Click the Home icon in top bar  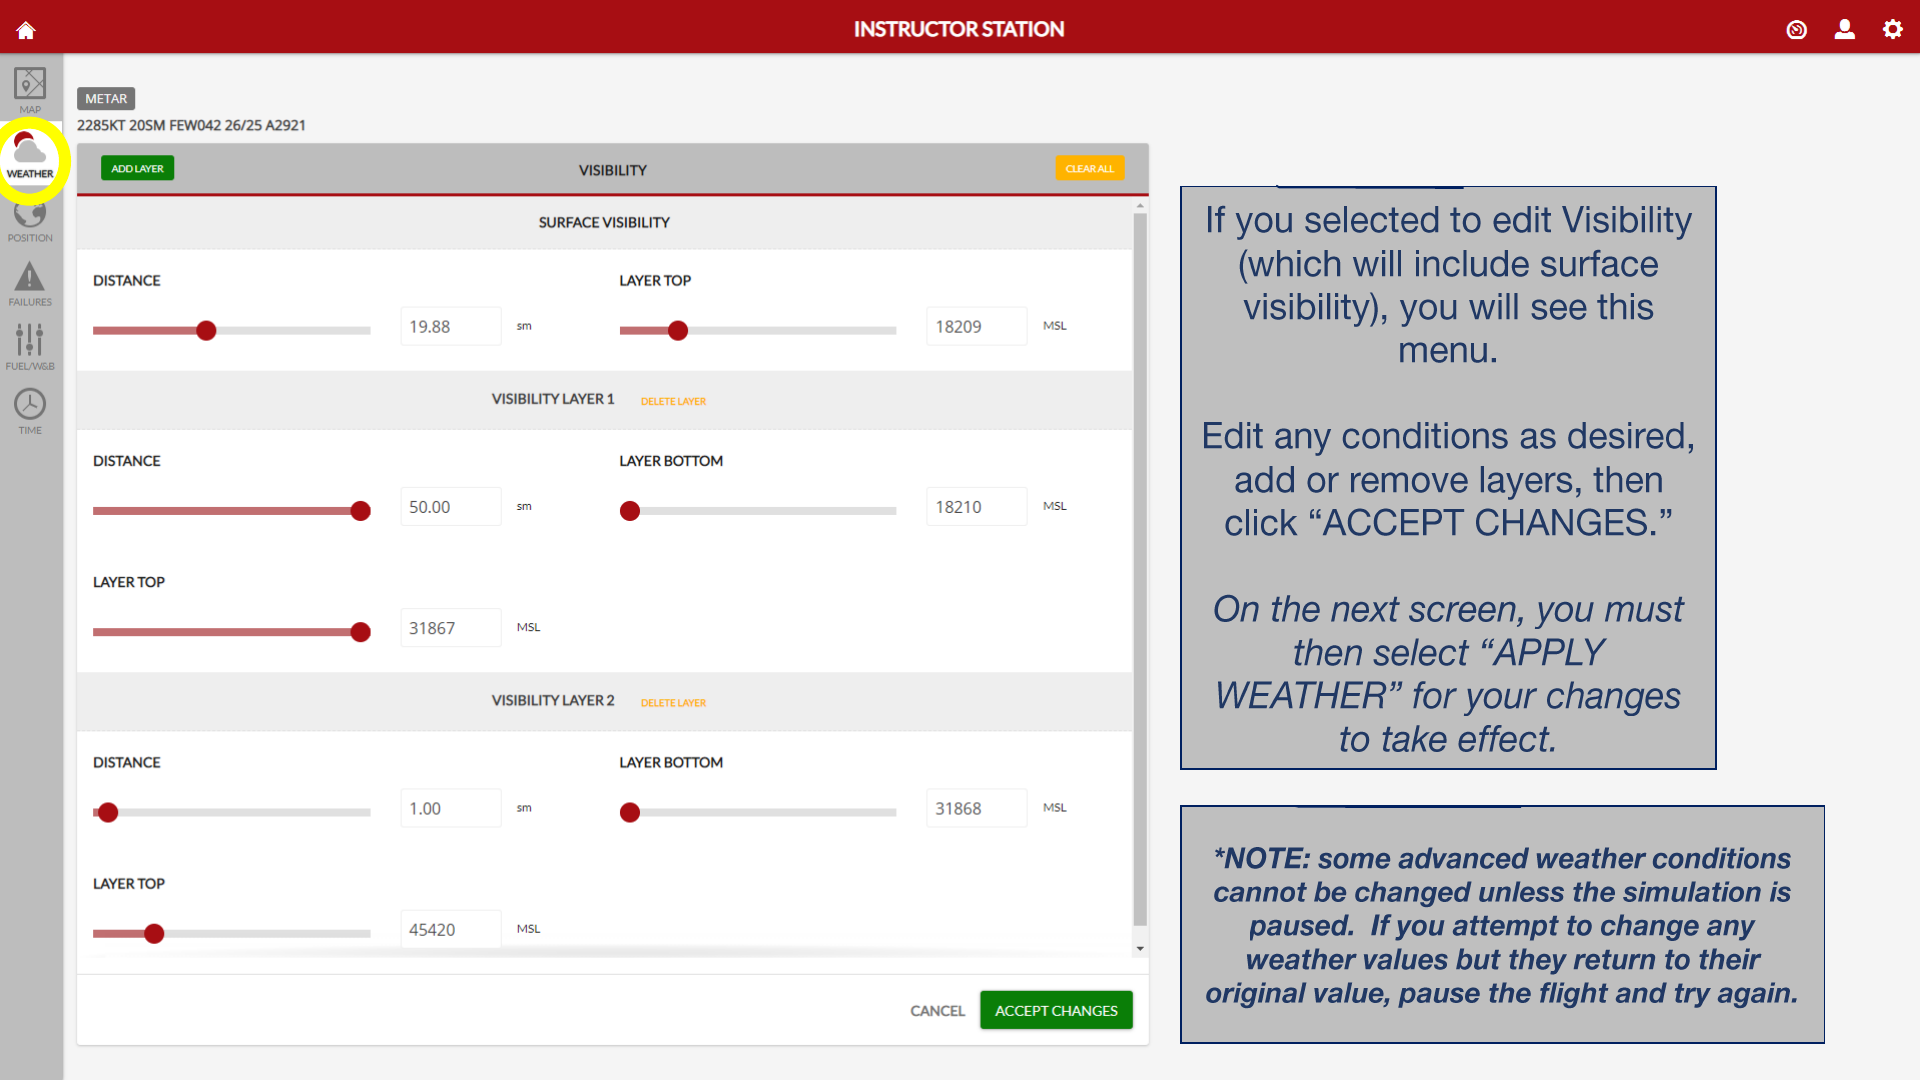[x=26, y=30]
